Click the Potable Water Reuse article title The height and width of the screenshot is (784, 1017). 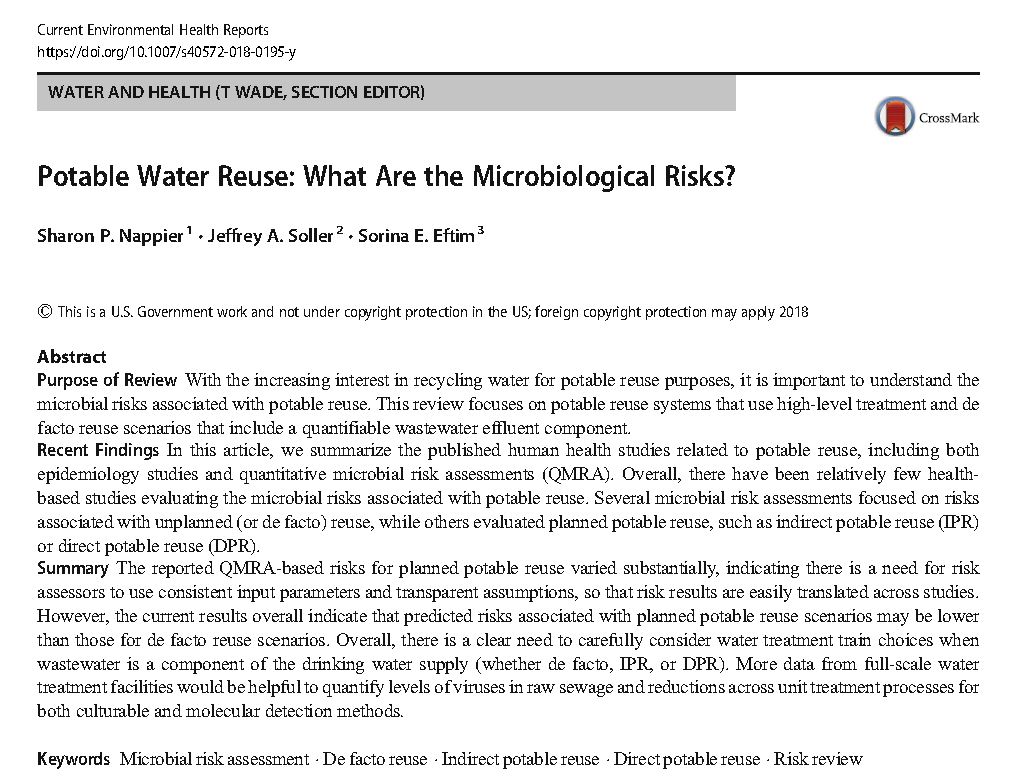386,176
